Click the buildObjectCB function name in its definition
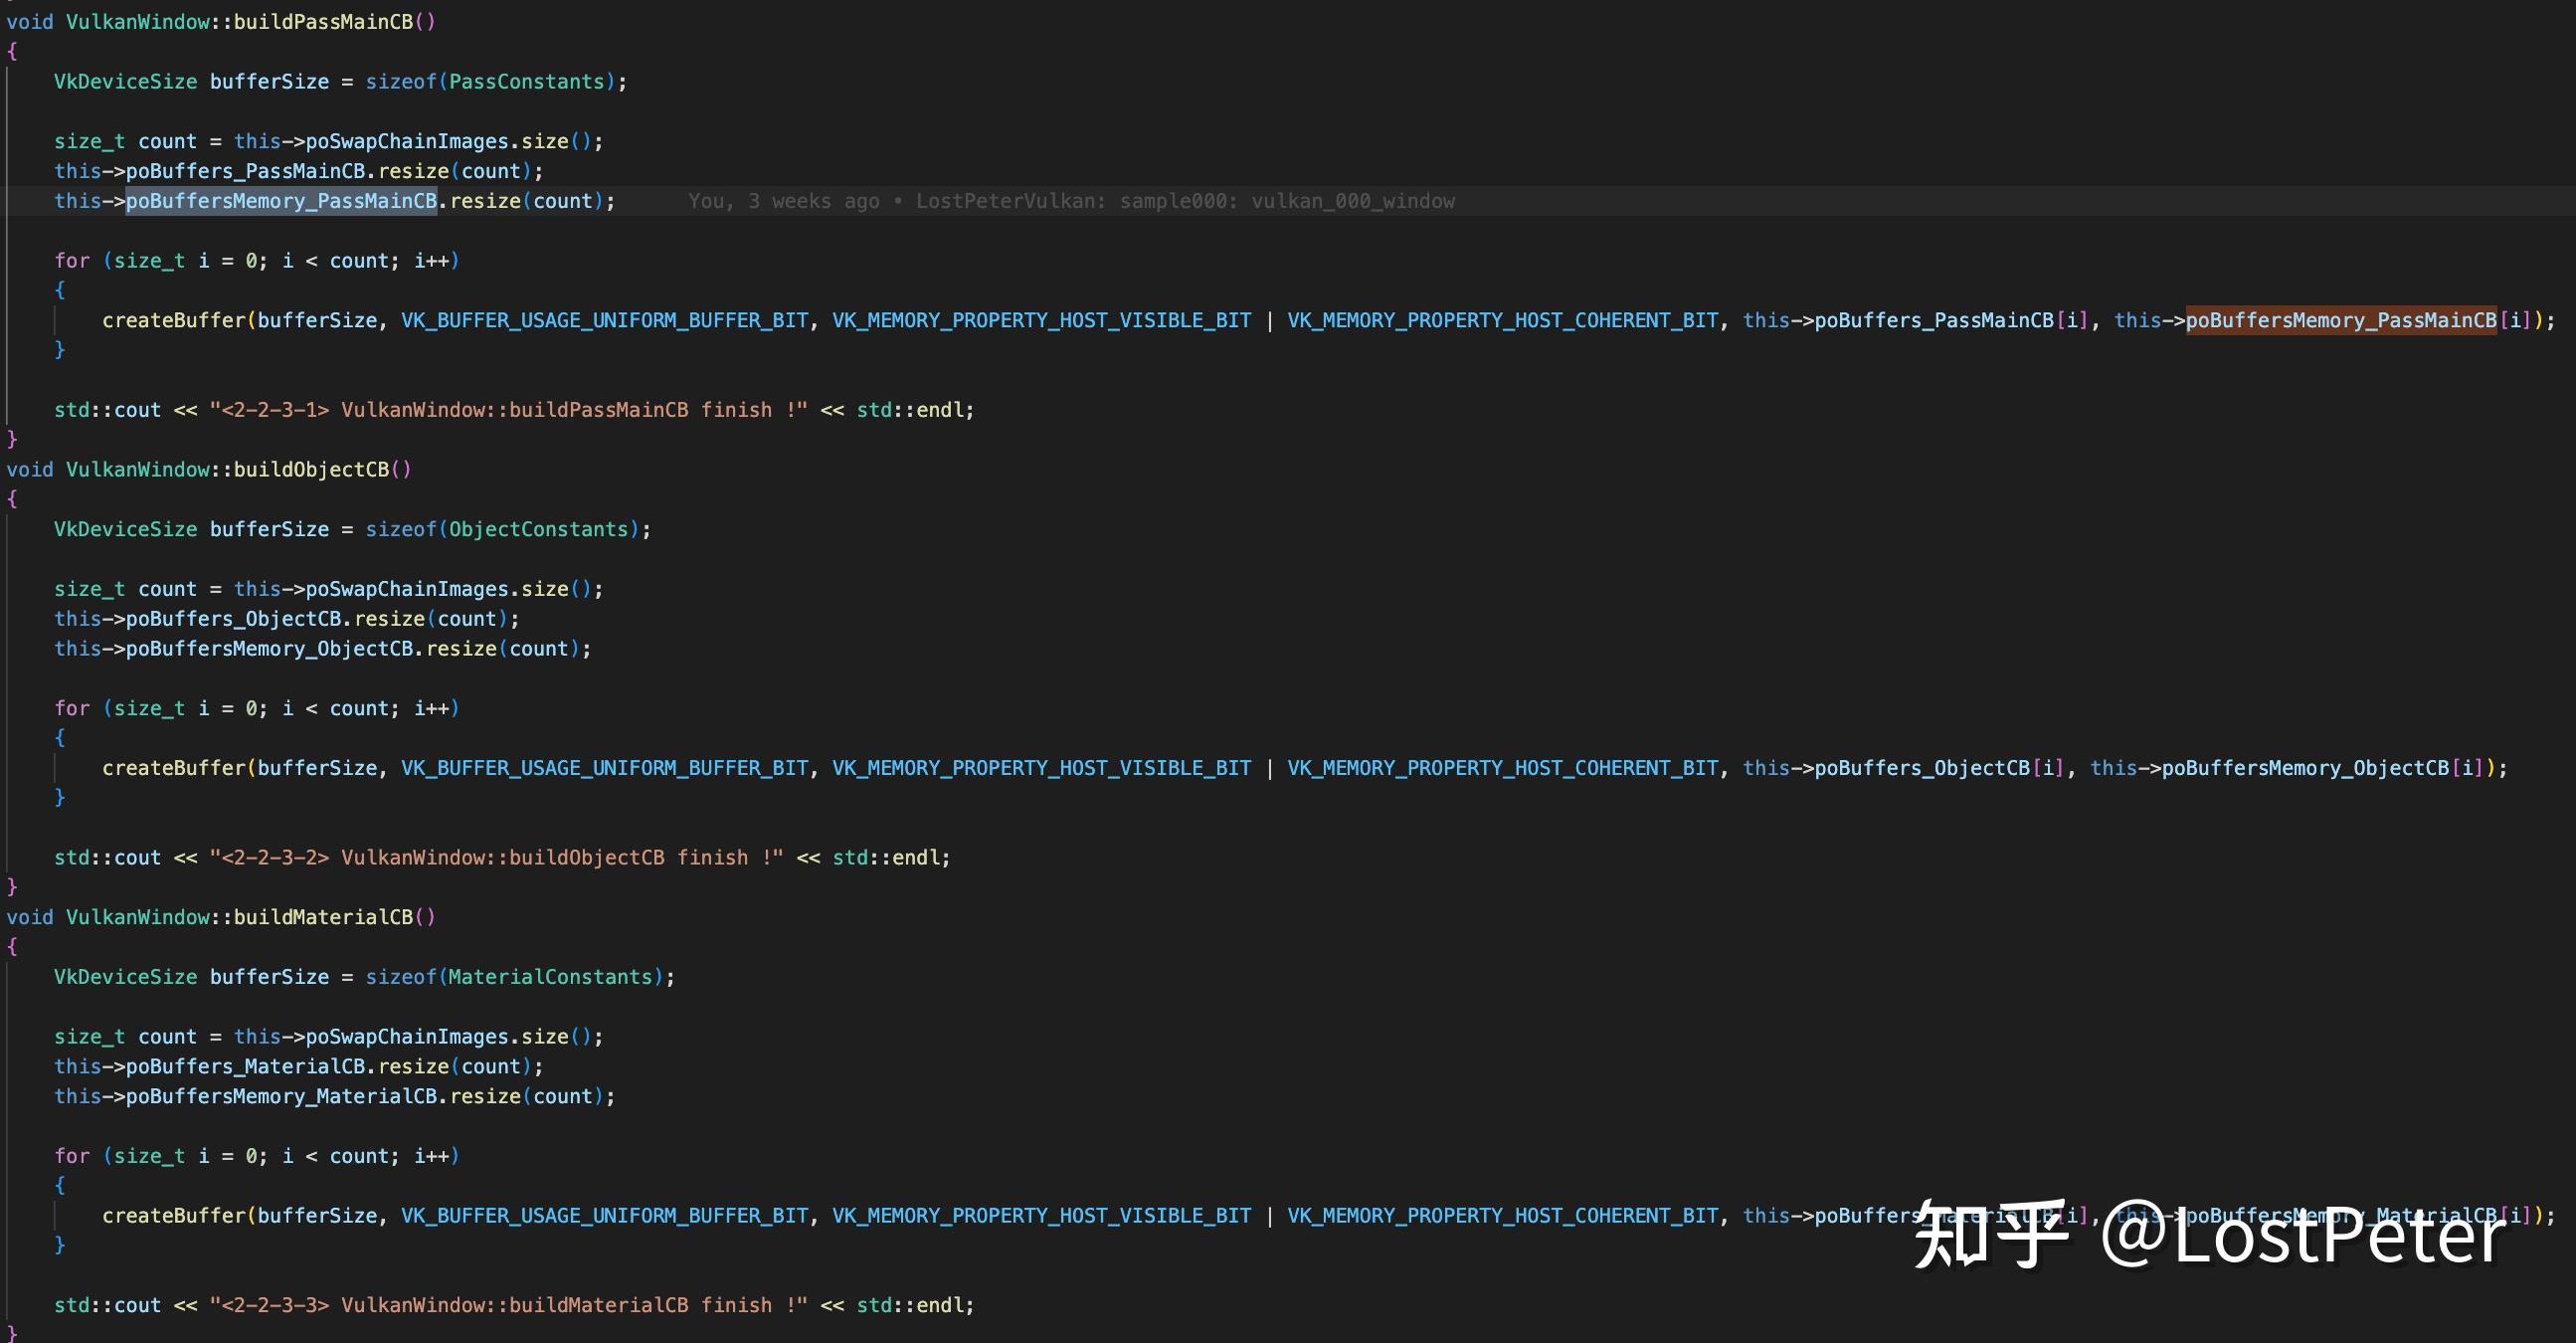Image resolution: width=2576 pixels, height=1343 pixels. (311, 469)
